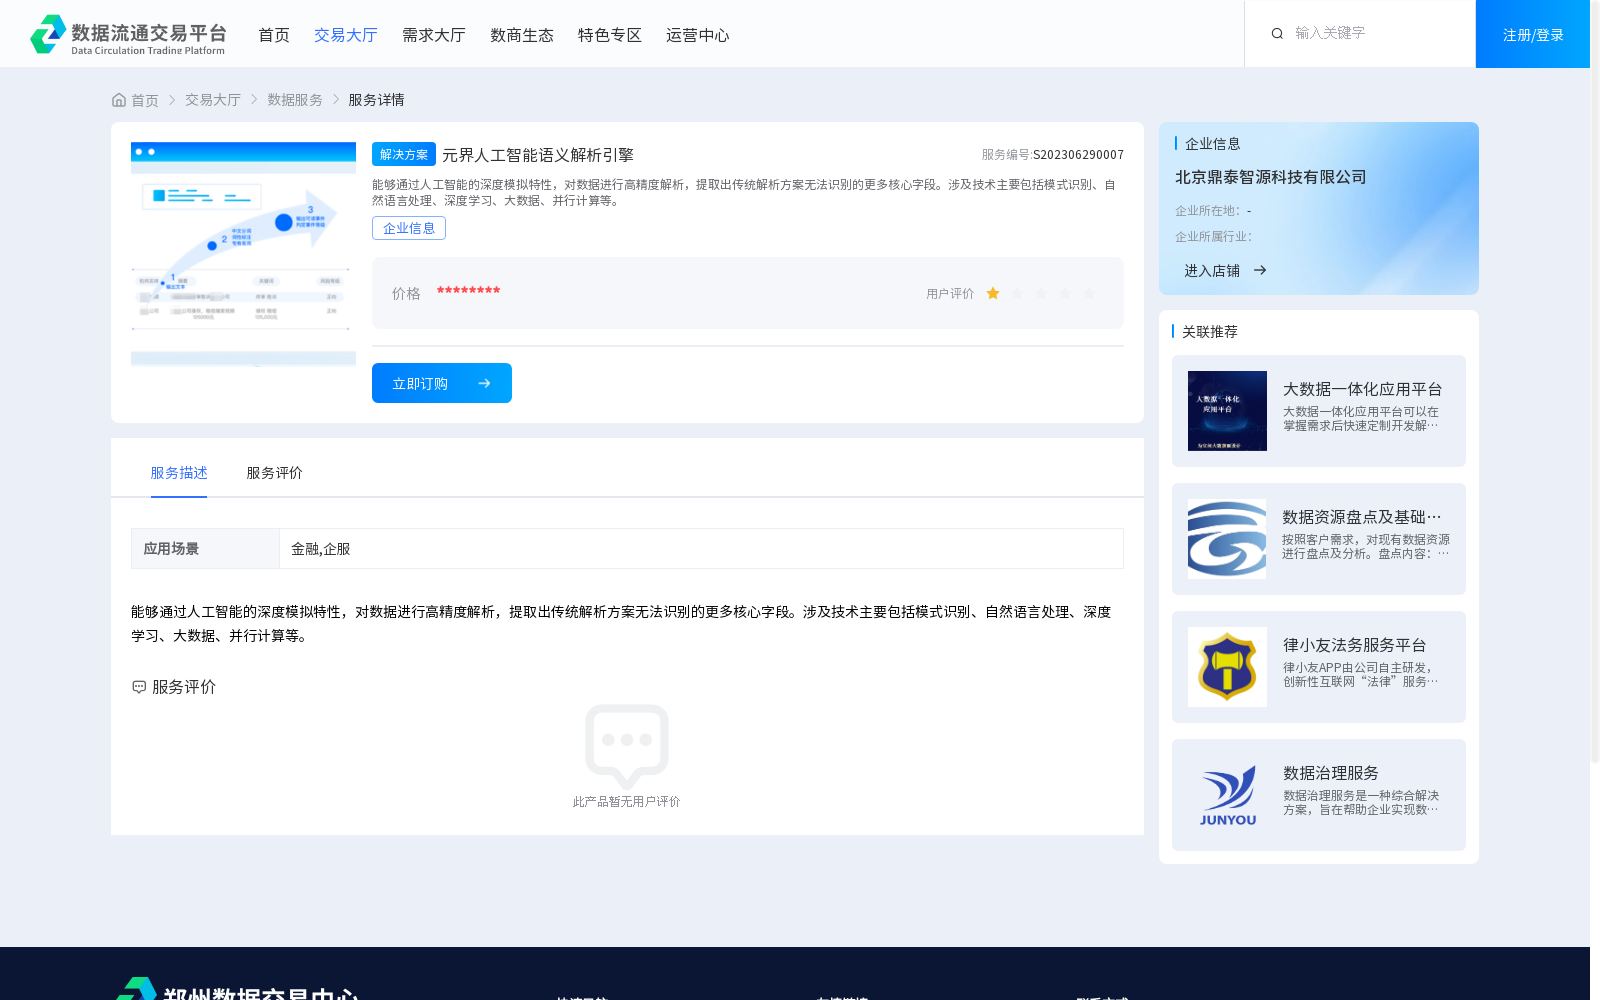Image resolution: width=1600 pixels, height=1000 pixels.
Task: Click the masked price asterisks
Action: point(468,291)
